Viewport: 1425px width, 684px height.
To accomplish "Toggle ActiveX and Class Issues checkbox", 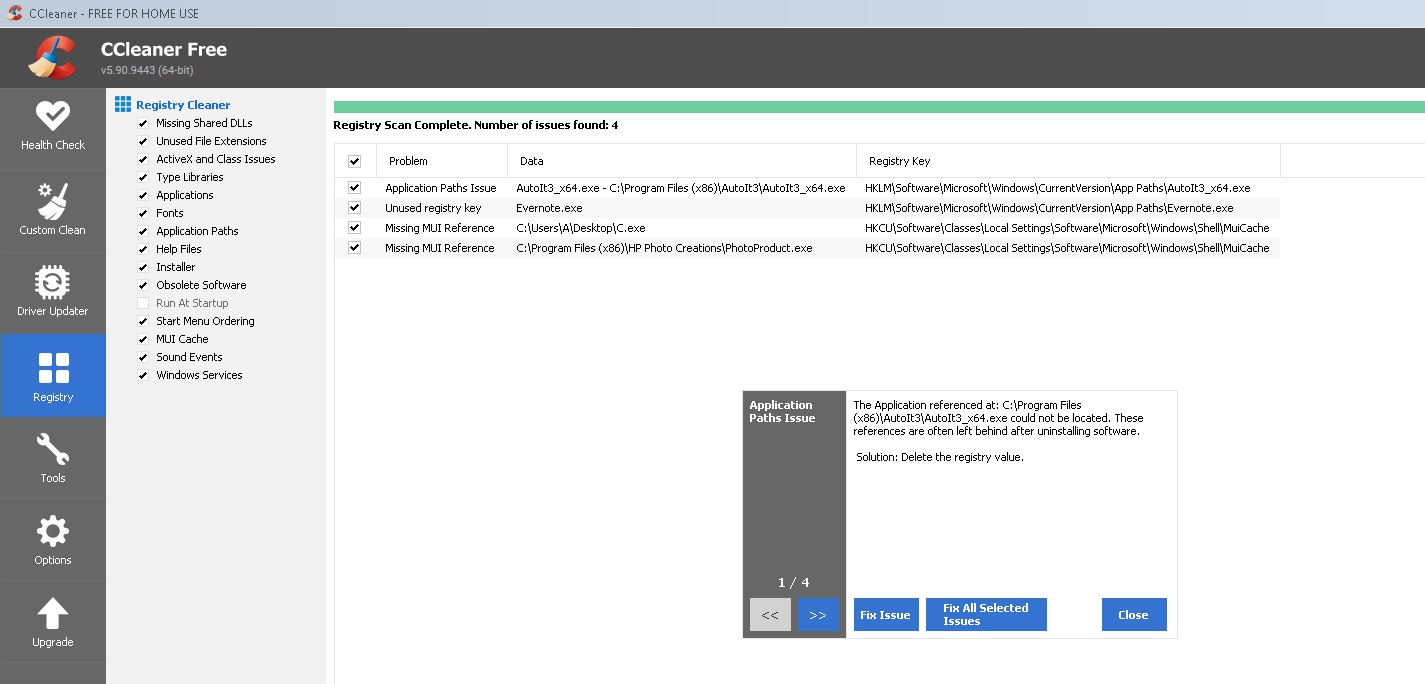I will pos(143,159).
